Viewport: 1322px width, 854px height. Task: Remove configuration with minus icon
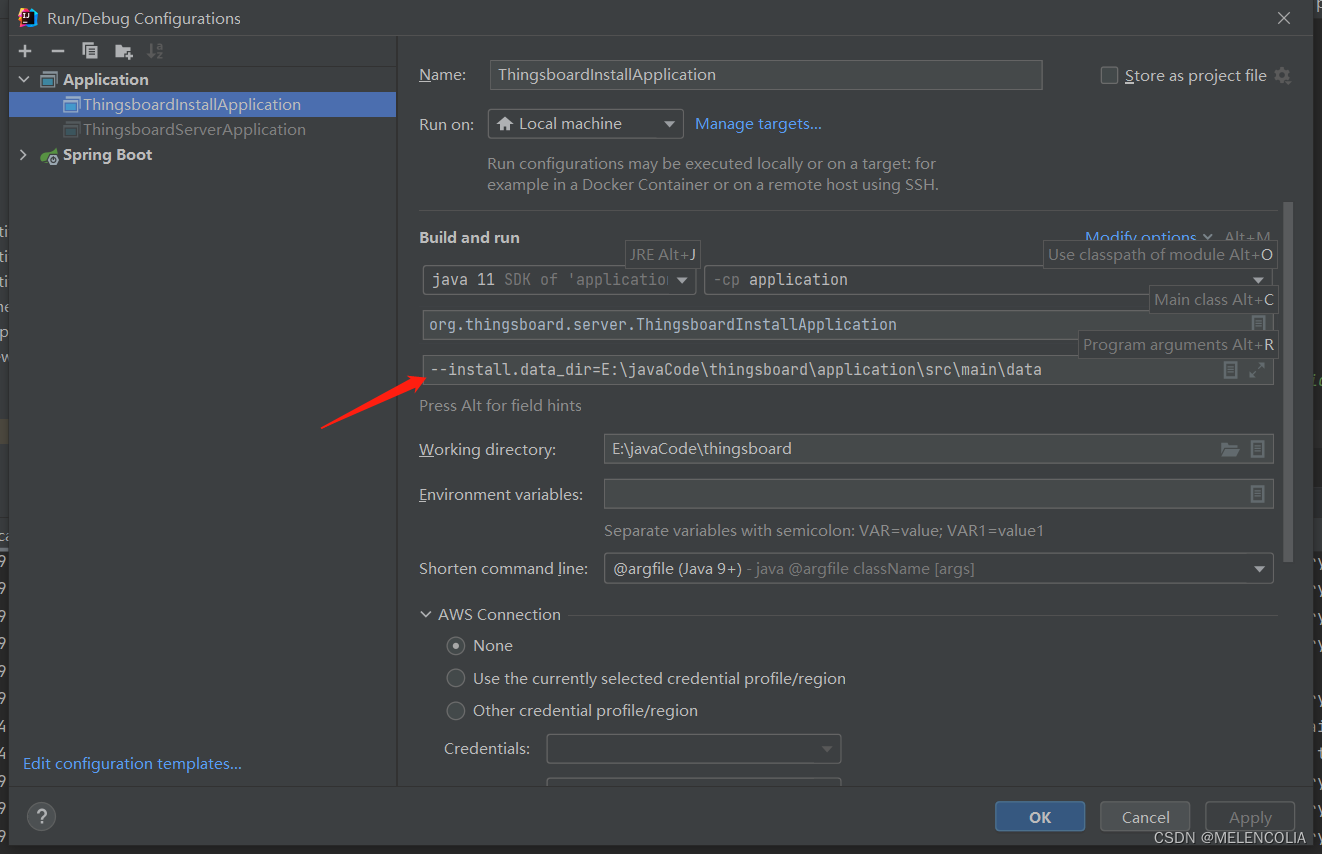[58, 51]
